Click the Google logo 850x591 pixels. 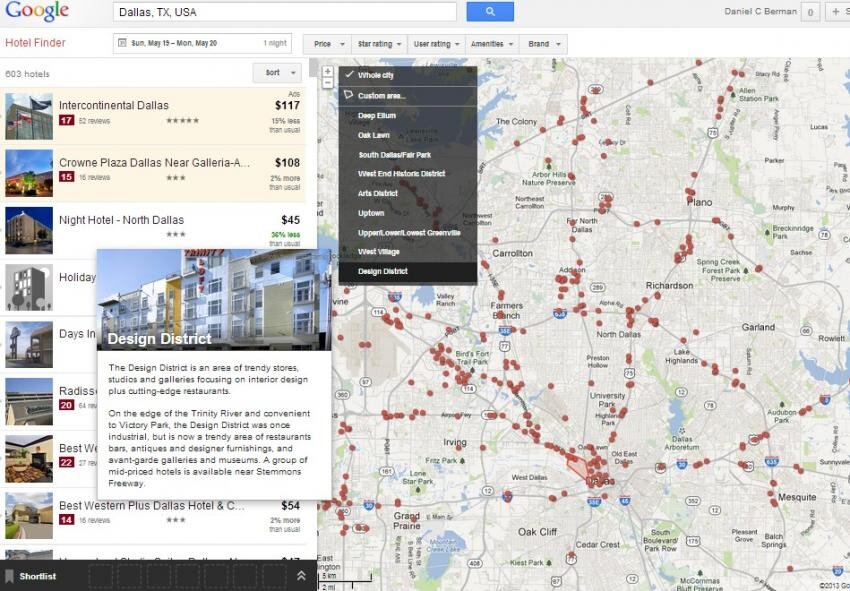pos(37,11)
